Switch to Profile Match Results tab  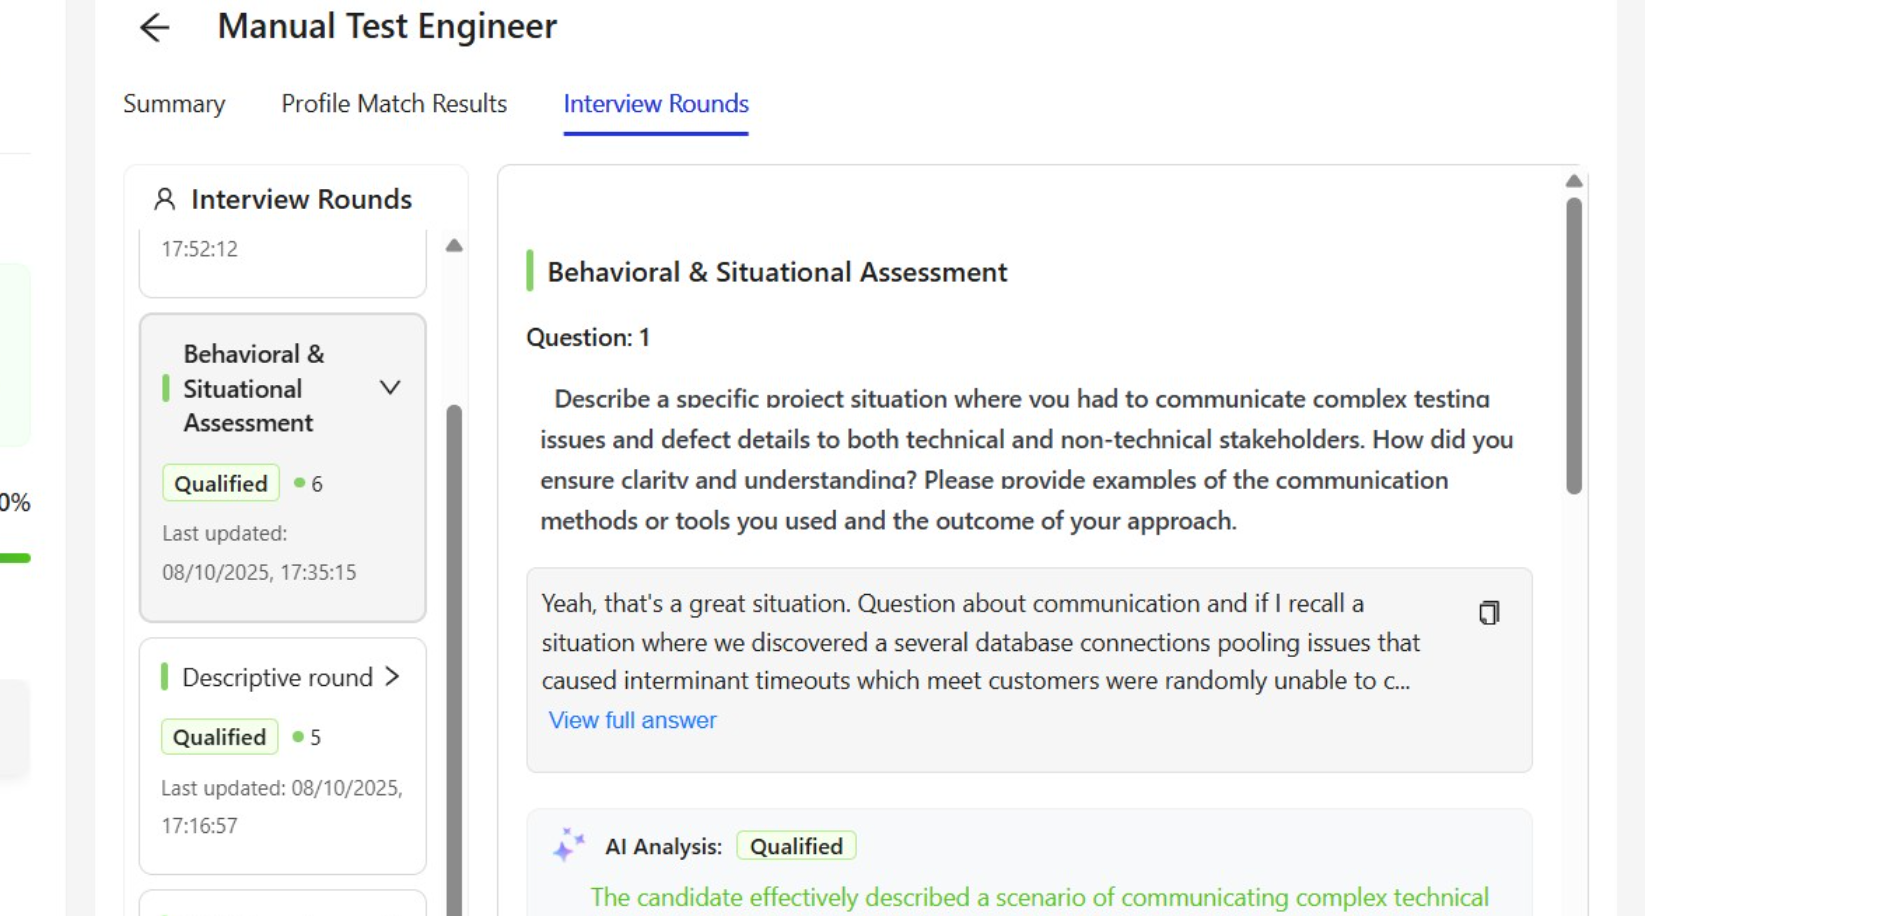394,104
